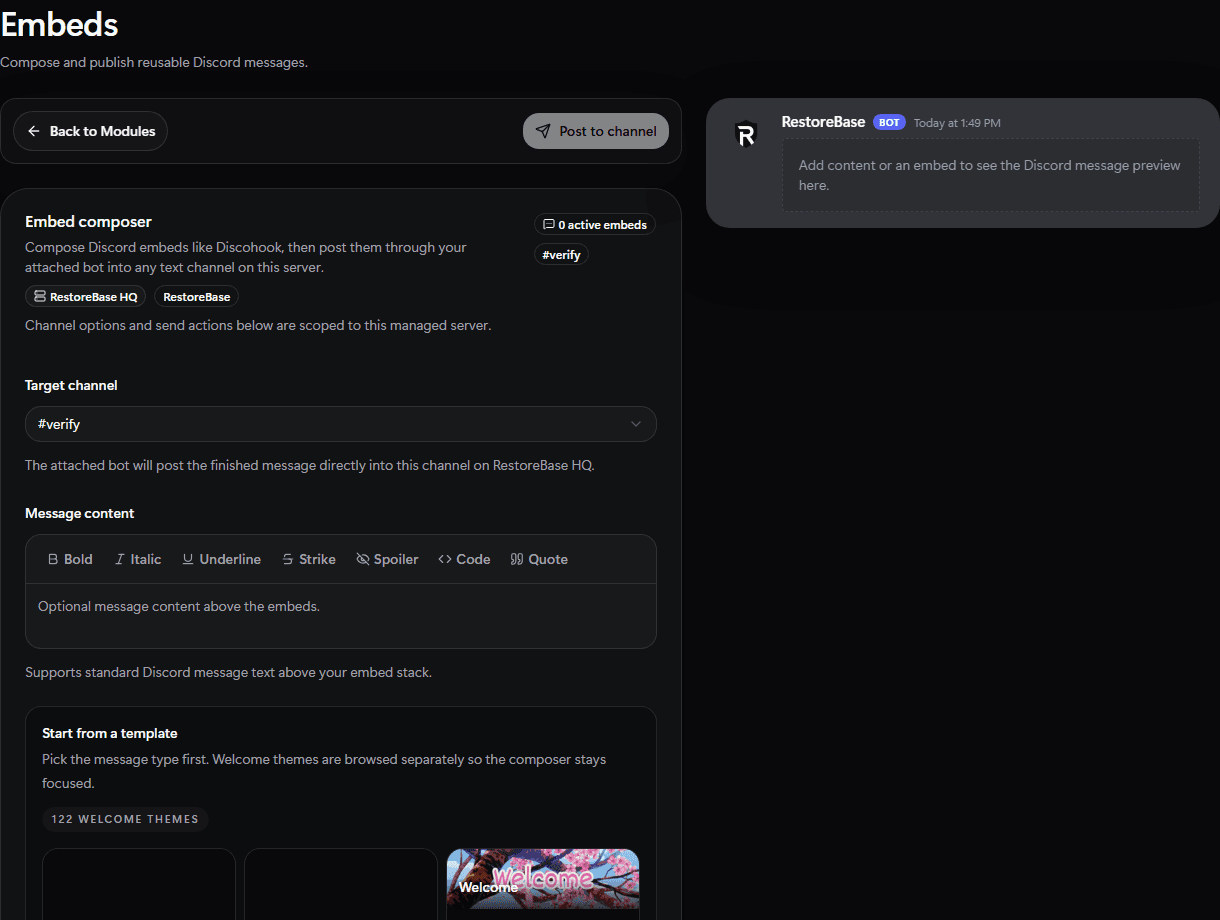Open the Target channel dropdown

(x=341, y=424)
